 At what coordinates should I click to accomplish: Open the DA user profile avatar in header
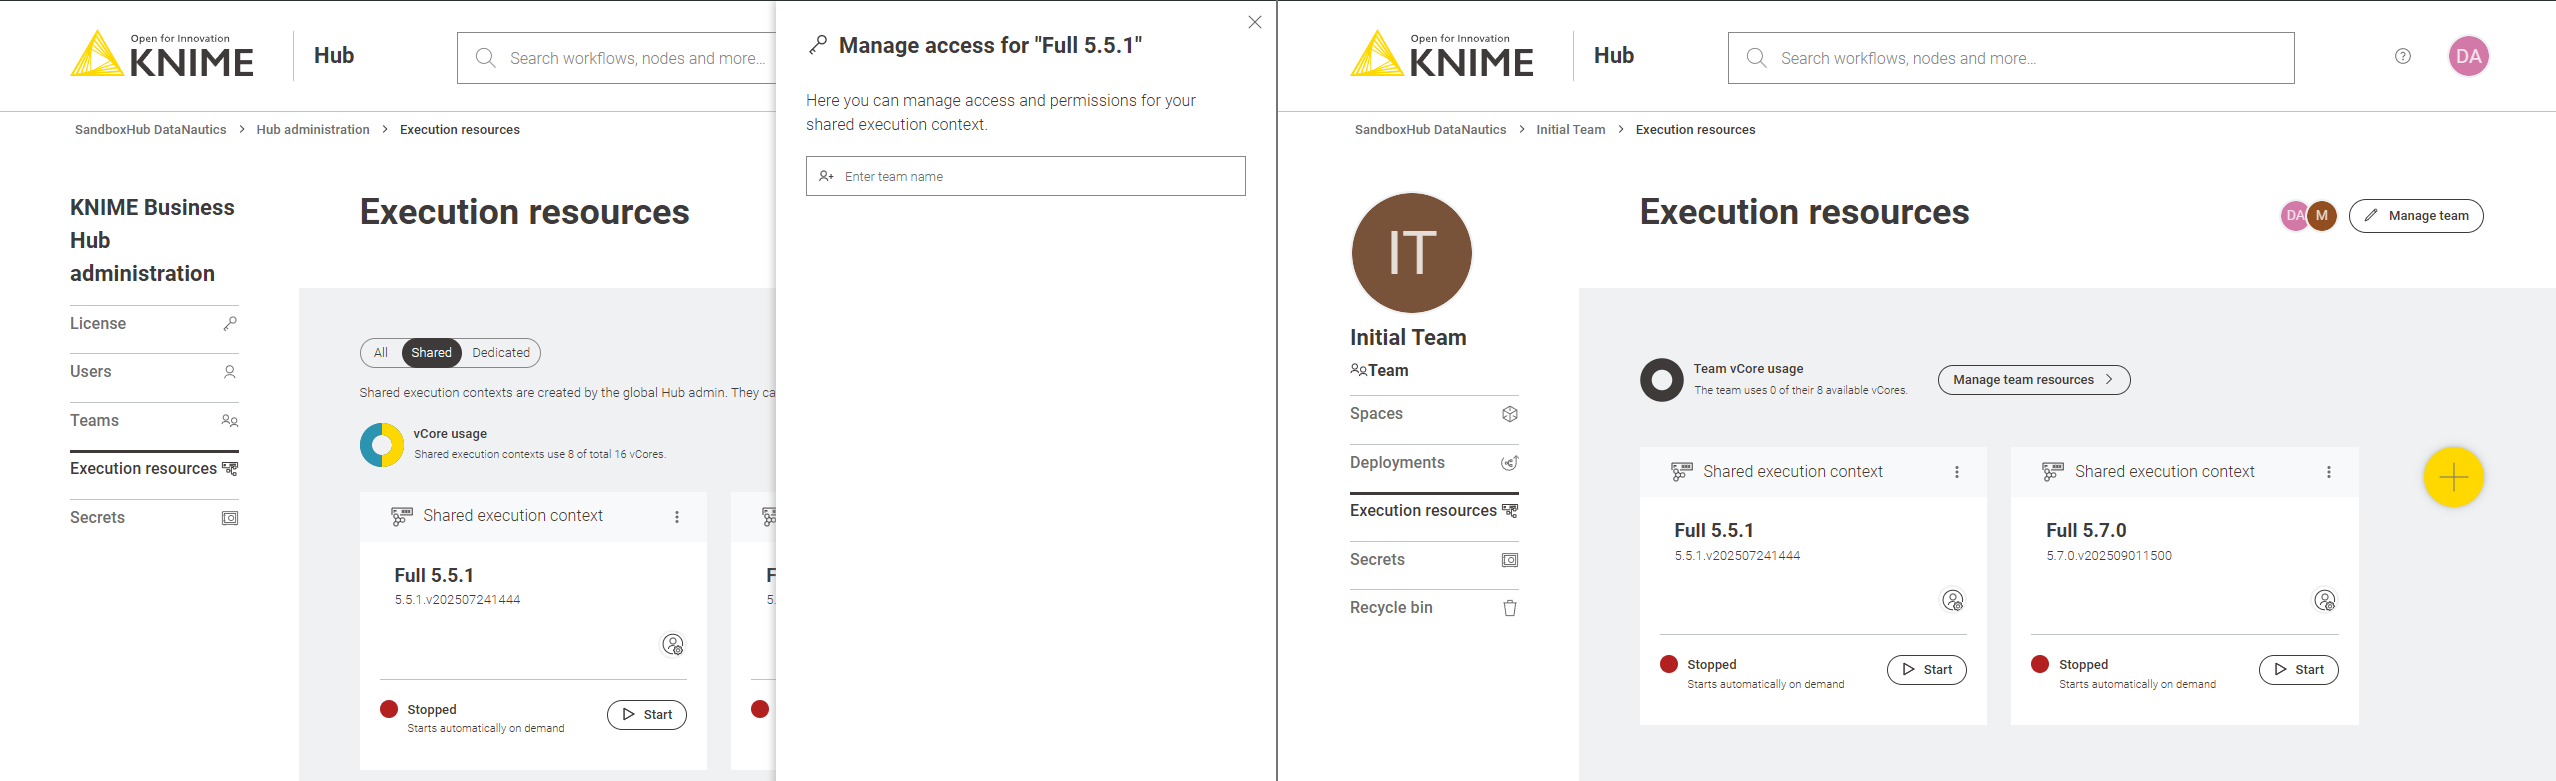tap(2467, 57)
